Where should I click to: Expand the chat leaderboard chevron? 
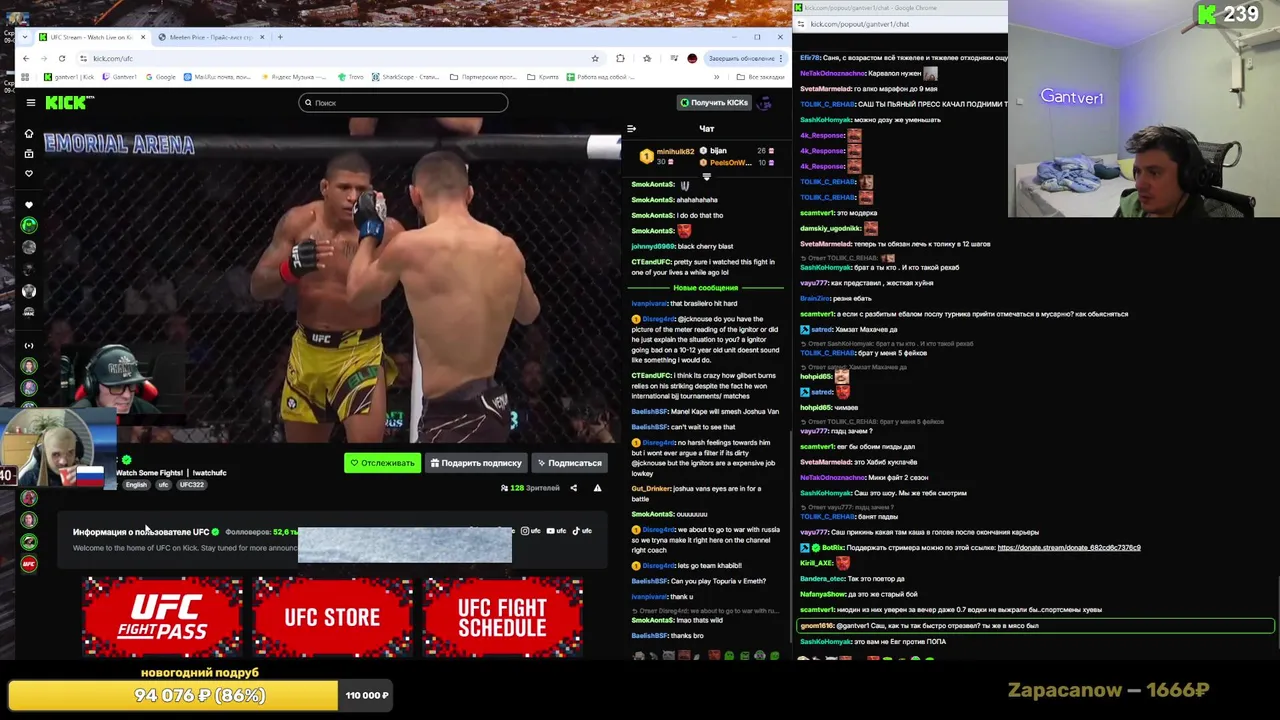coord(706,177)
